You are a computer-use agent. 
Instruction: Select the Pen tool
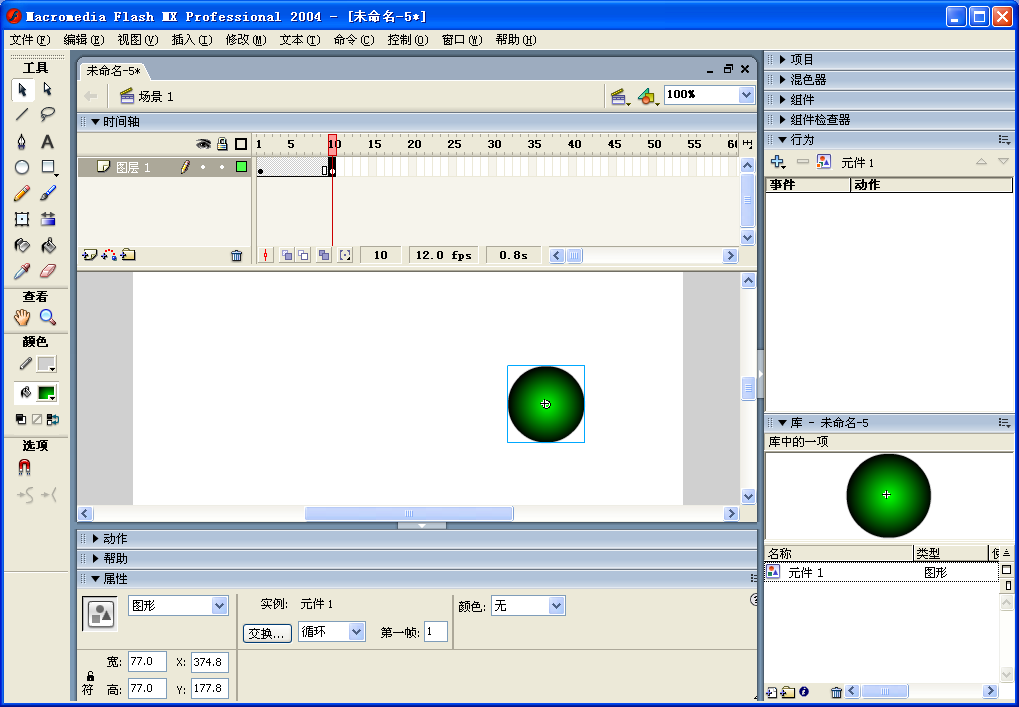tap(21, 141)
